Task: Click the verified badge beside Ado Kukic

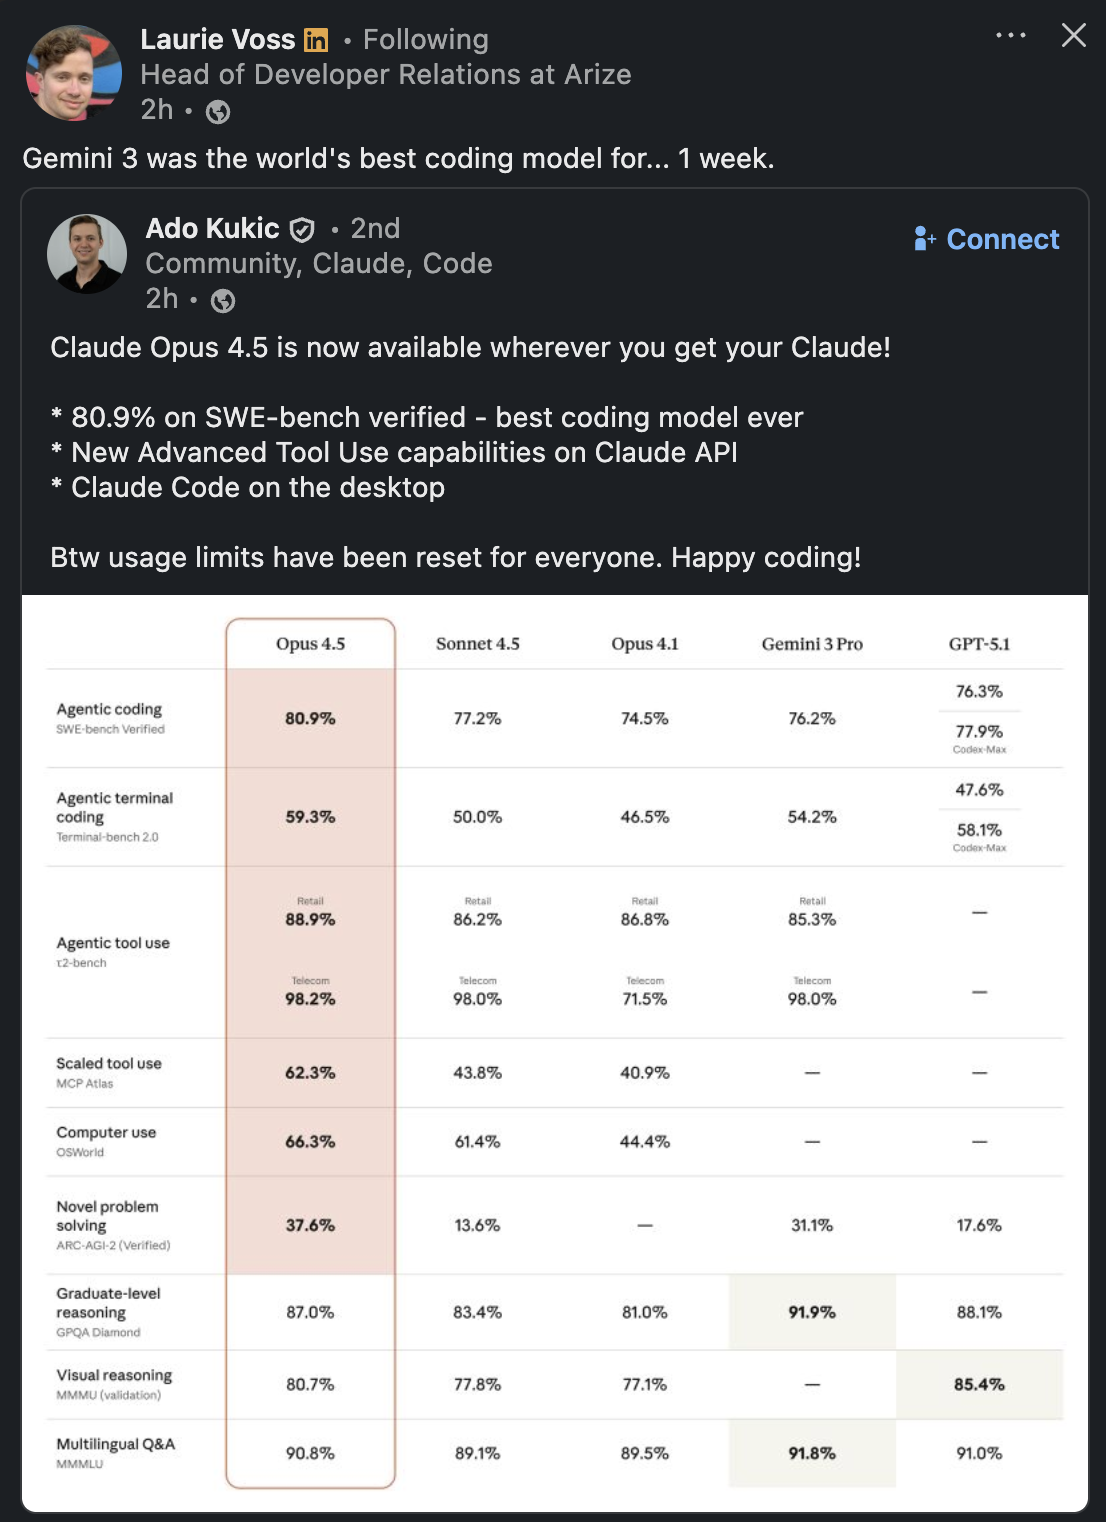Action: point(302,228)
